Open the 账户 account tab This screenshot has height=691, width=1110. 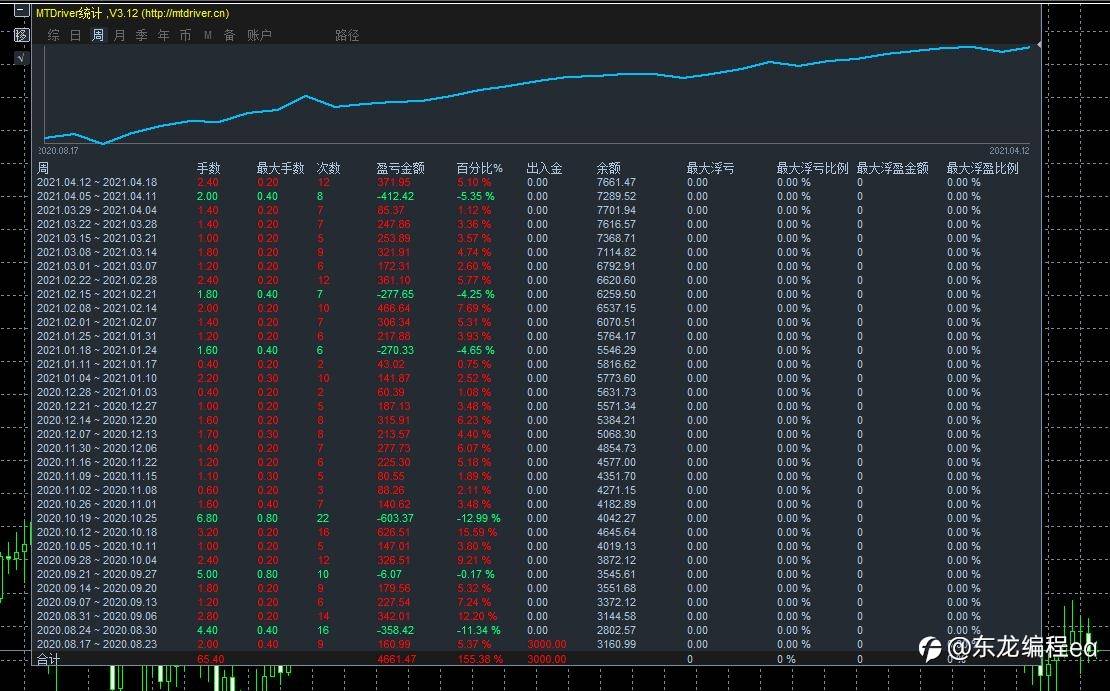click(x=259, y=36)
